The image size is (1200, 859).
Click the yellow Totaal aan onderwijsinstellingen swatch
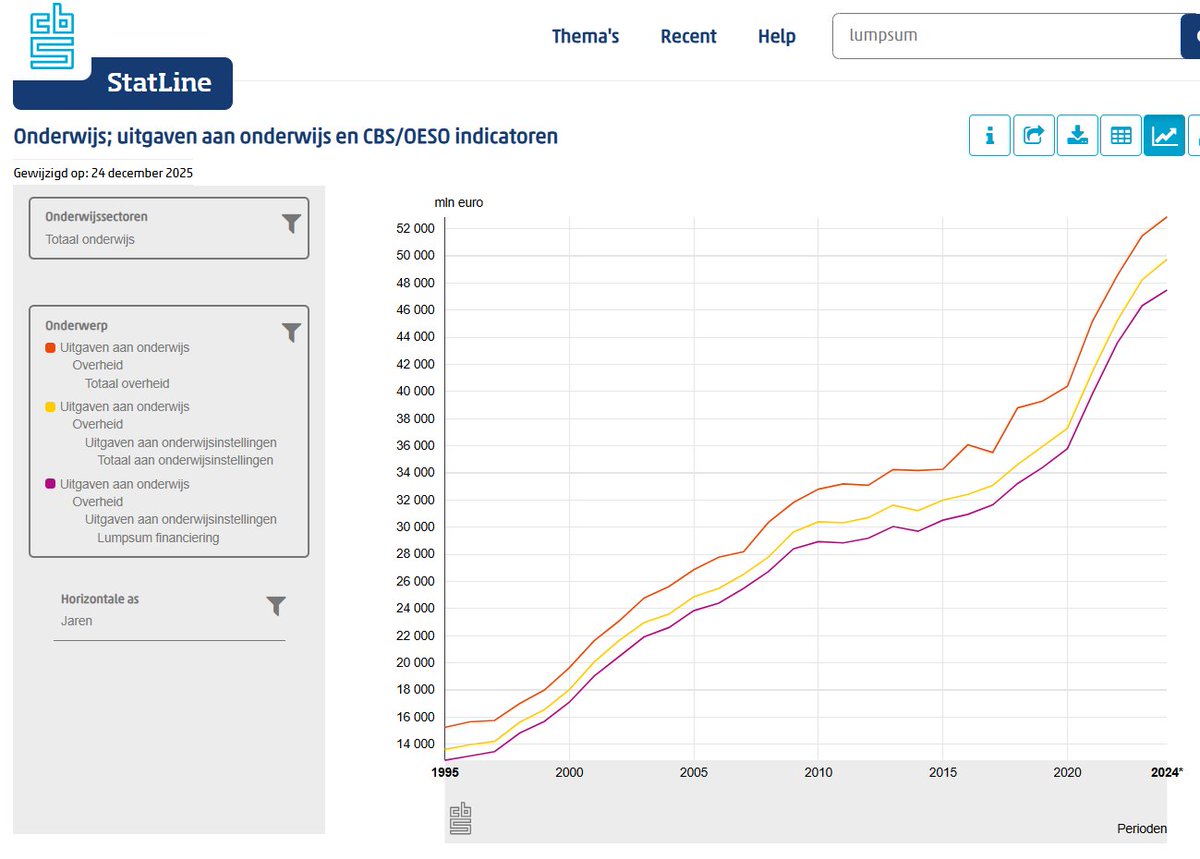tap(51, 407)
